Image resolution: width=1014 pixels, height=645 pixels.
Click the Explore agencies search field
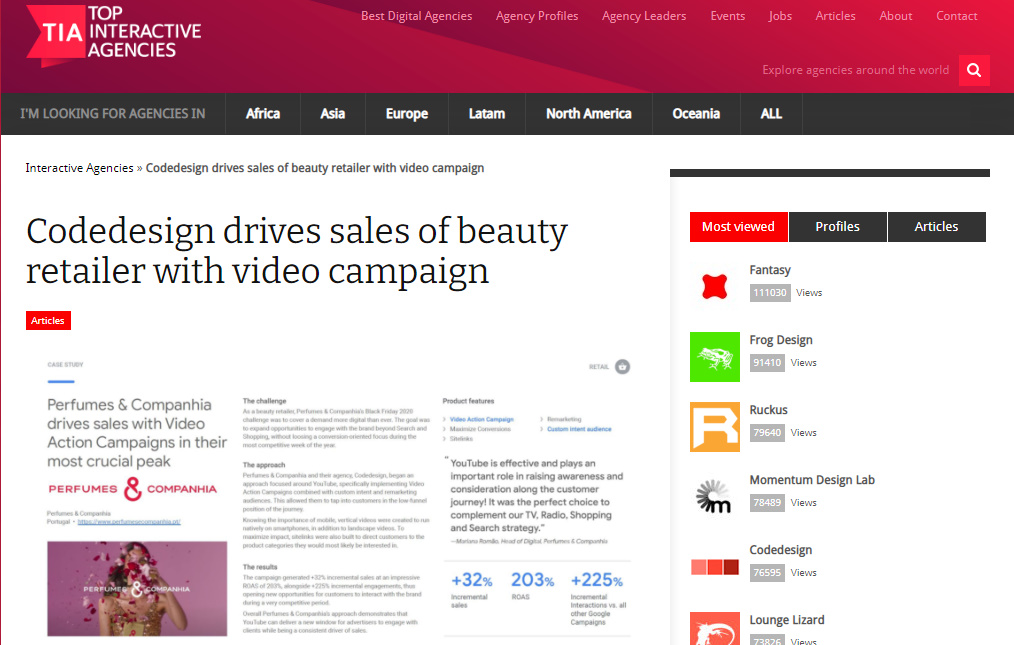tap(856, 70)
